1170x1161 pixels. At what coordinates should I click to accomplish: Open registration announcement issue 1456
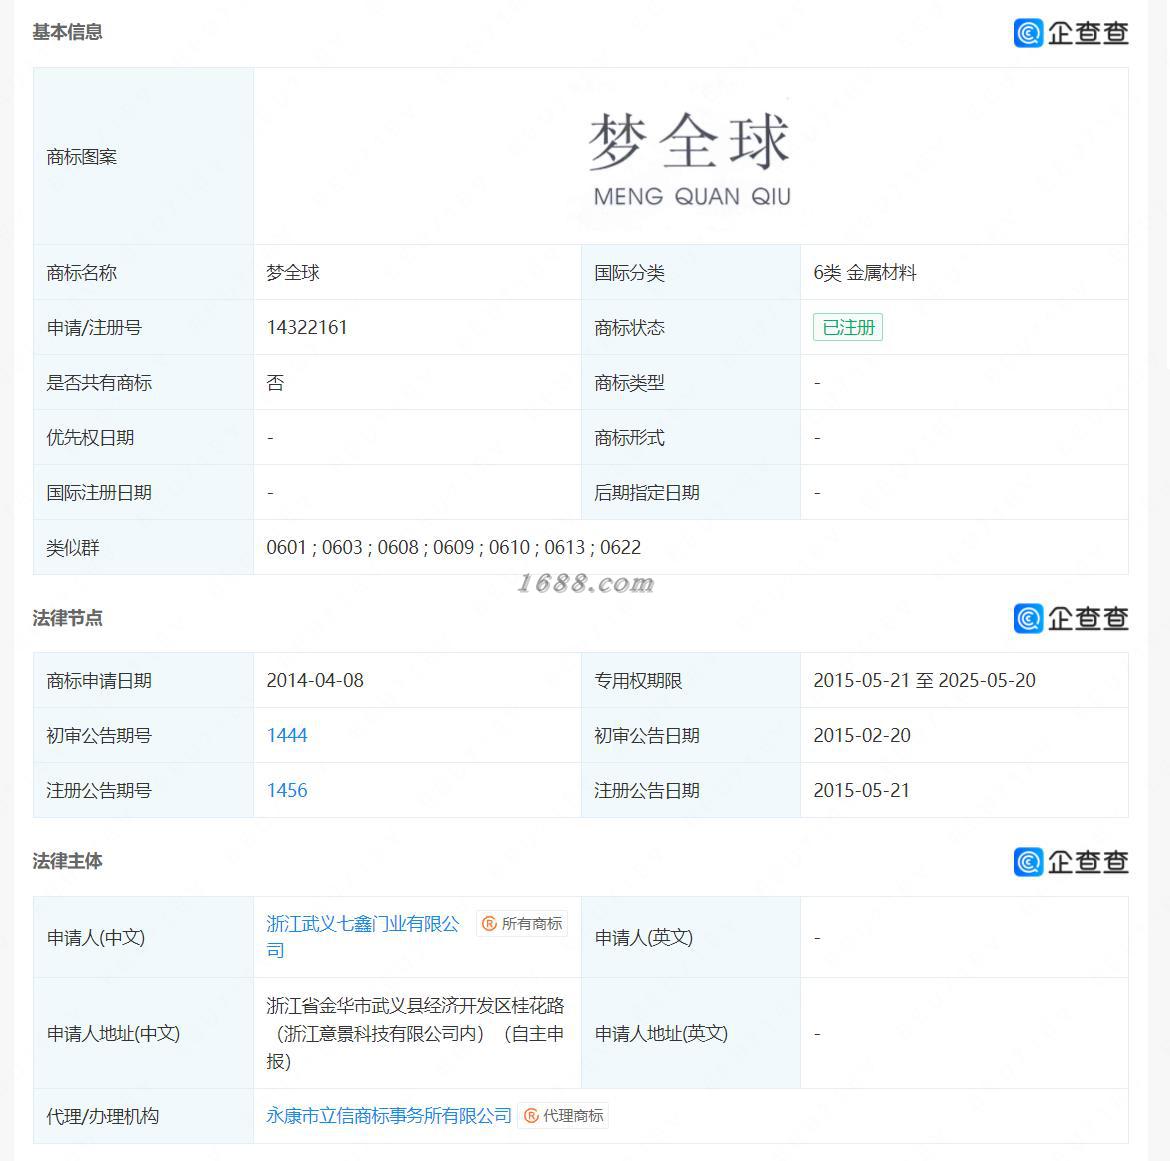[287, 790]
